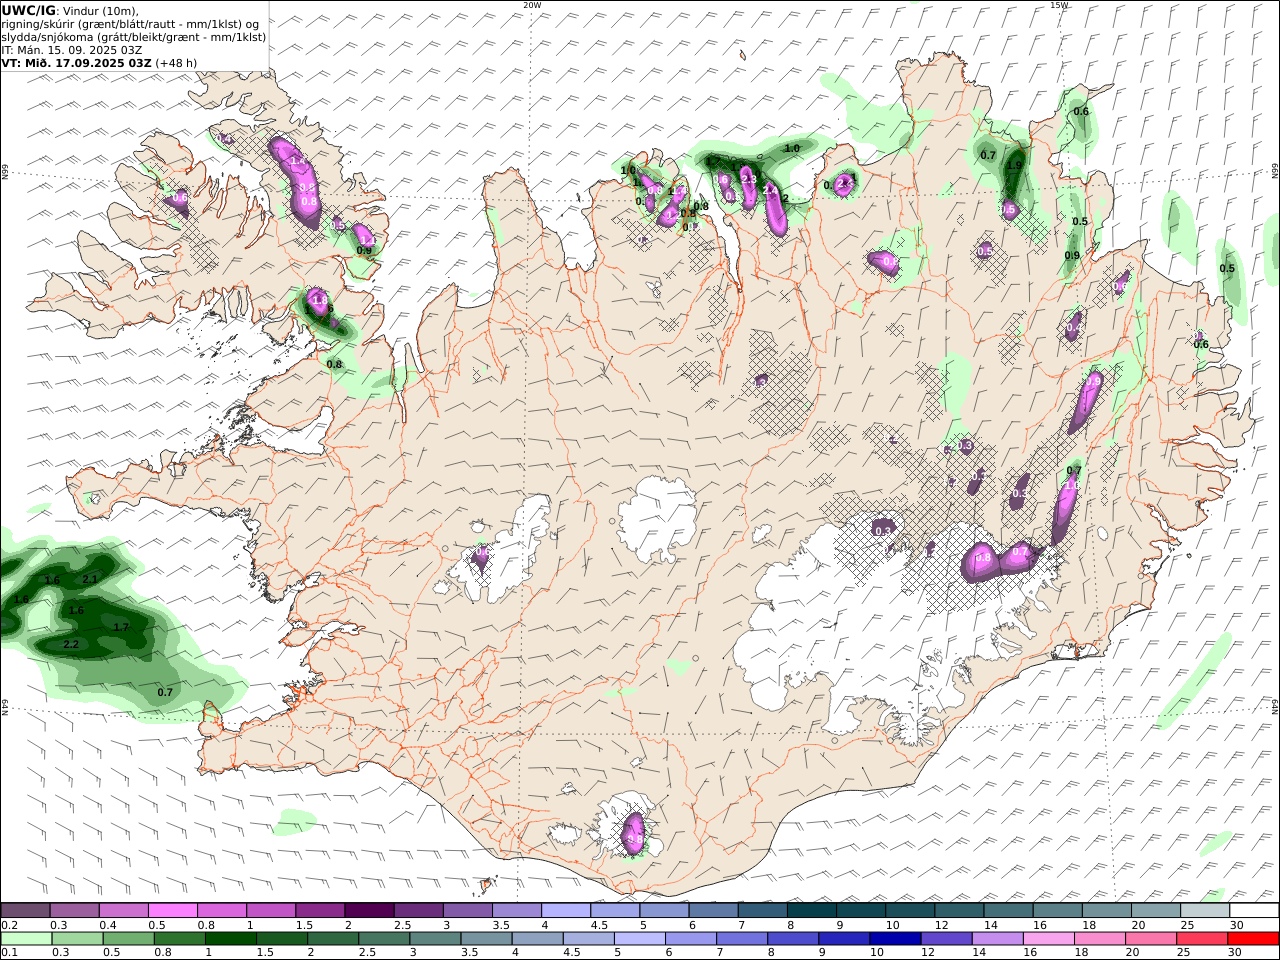Select the deep navy swatch labeled 10 in the lower legend row
This screenshot has height=960, width=1280.
click(x=894, y=938)
